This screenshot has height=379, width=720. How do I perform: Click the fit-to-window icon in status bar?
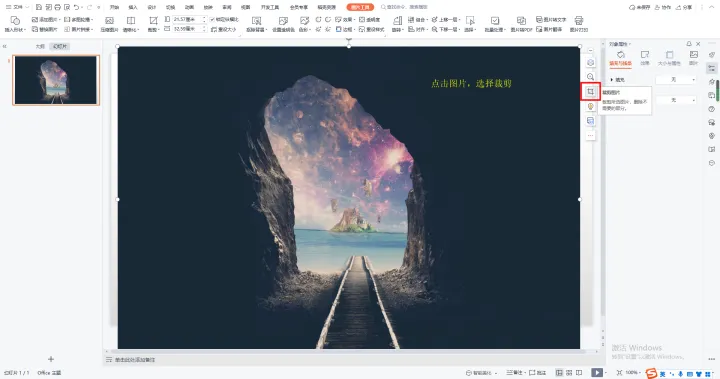pyautogui.click(x=619, y=373)
